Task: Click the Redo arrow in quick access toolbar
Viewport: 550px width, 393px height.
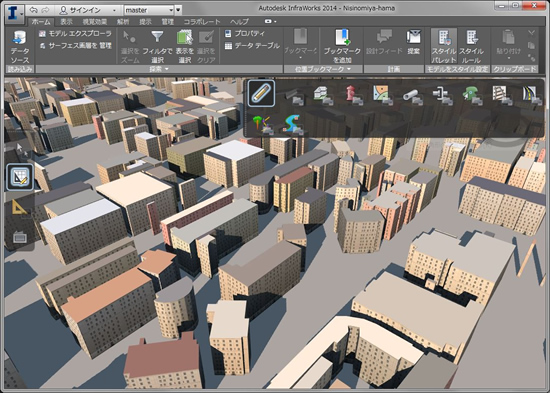Action: pos(45,9)
